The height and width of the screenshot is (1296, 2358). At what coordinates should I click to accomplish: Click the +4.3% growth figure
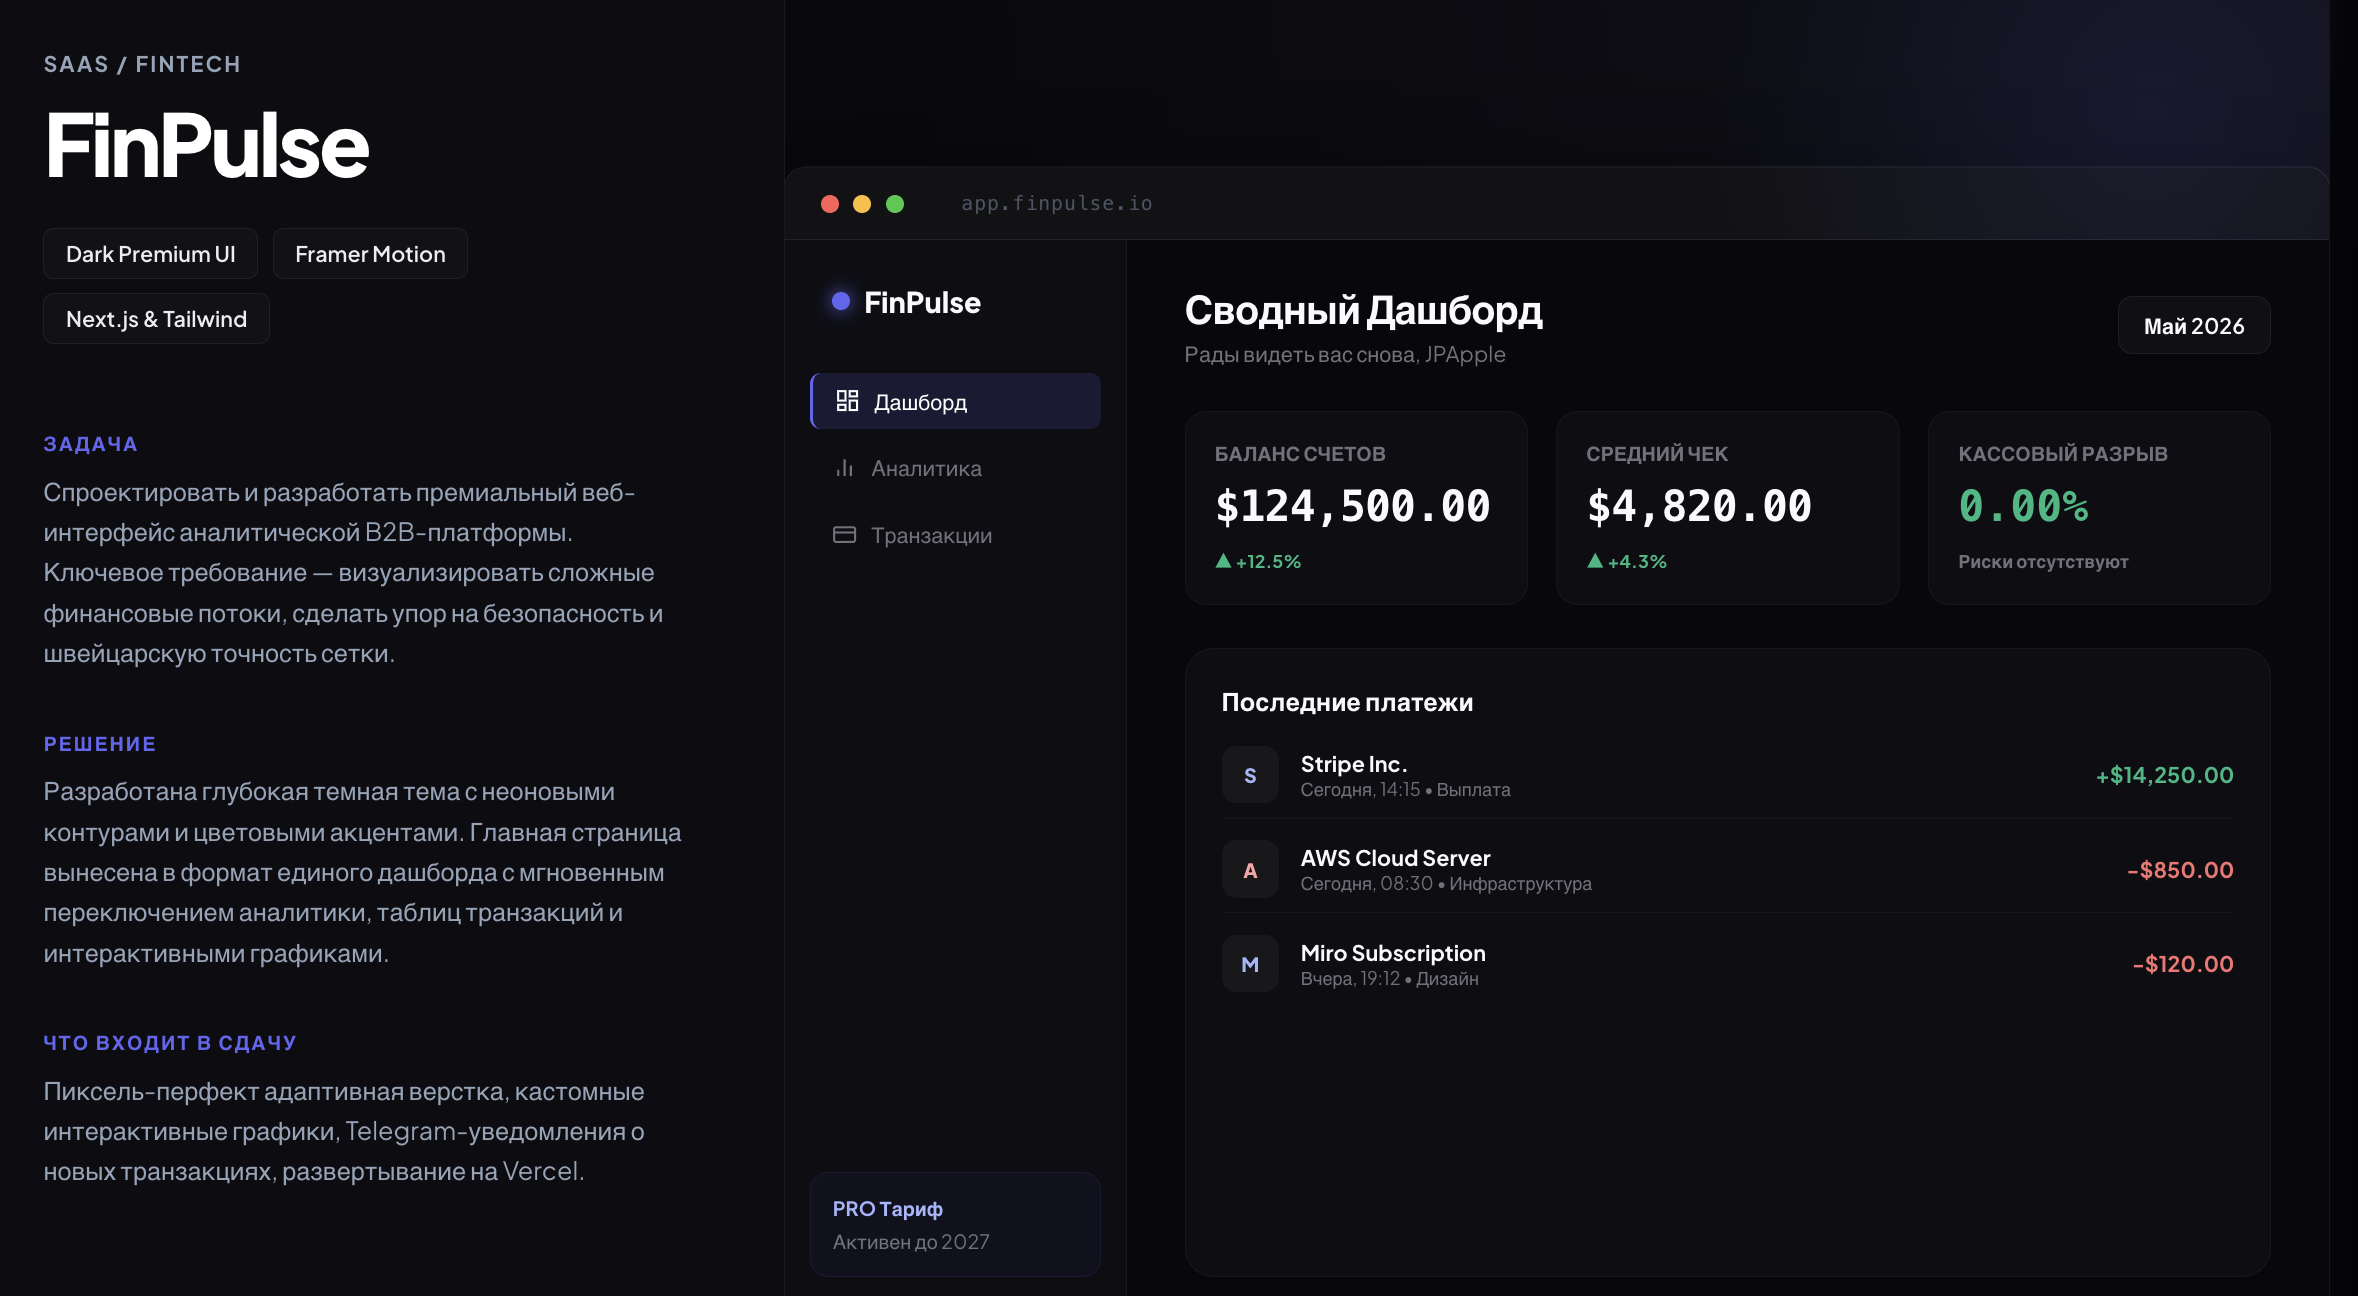pyautogui.click(x=1637, y=562)
